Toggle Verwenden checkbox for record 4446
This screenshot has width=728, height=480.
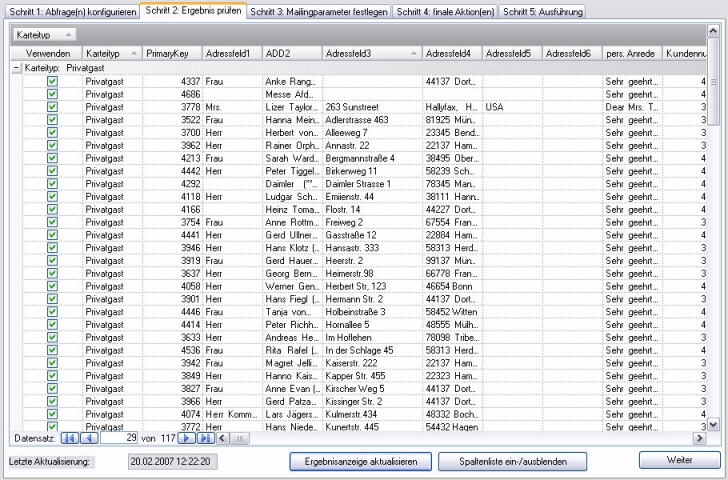(52, 312)
